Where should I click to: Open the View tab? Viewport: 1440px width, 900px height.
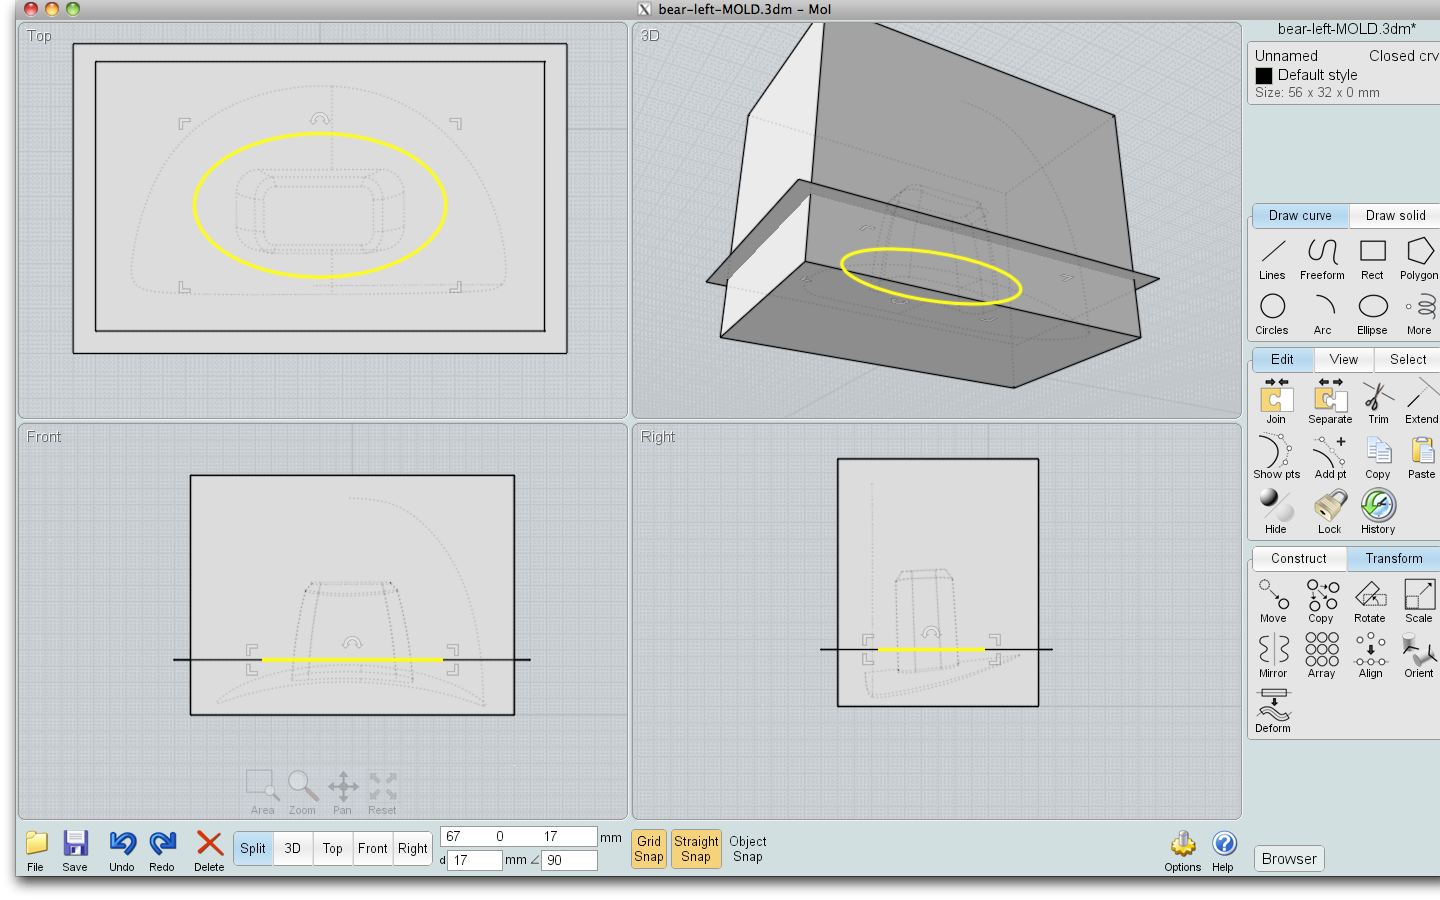tap(1343, 359)
